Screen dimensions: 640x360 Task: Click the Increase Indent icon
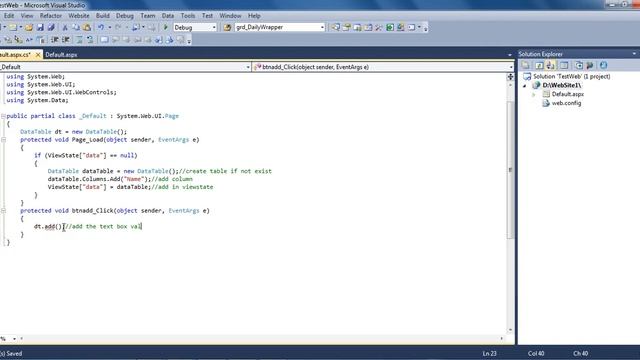point(65,40)
